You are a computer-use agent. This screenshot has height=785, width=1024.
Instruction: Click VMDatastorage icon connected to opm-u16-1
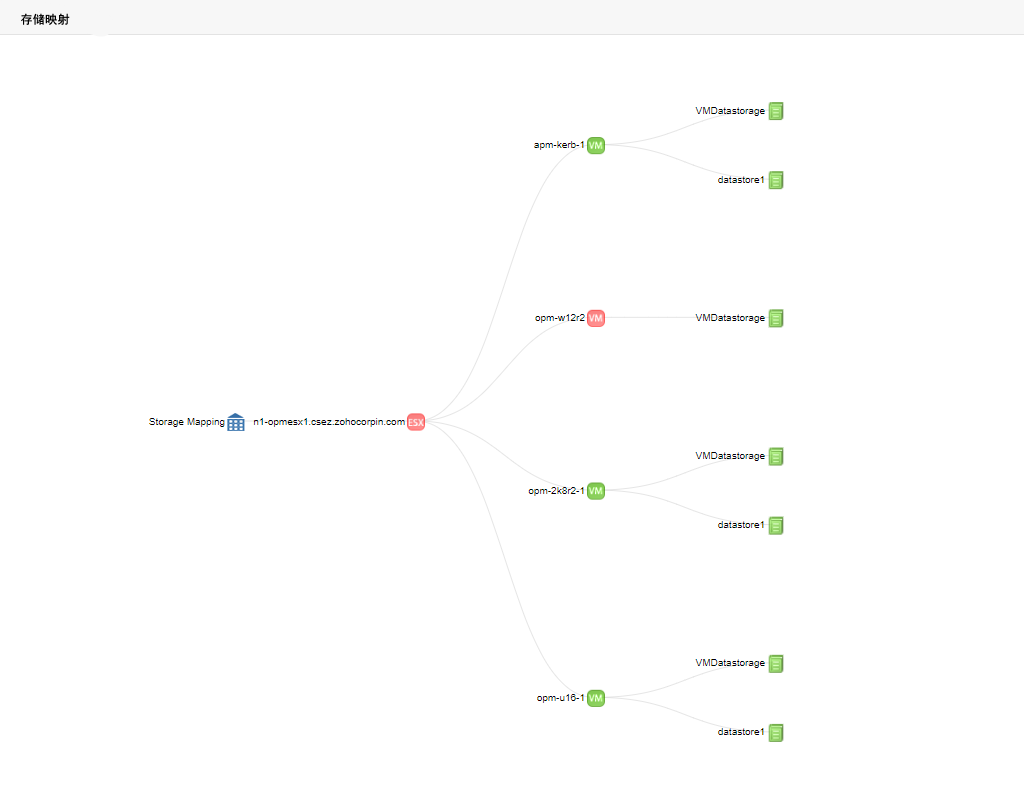776,663
